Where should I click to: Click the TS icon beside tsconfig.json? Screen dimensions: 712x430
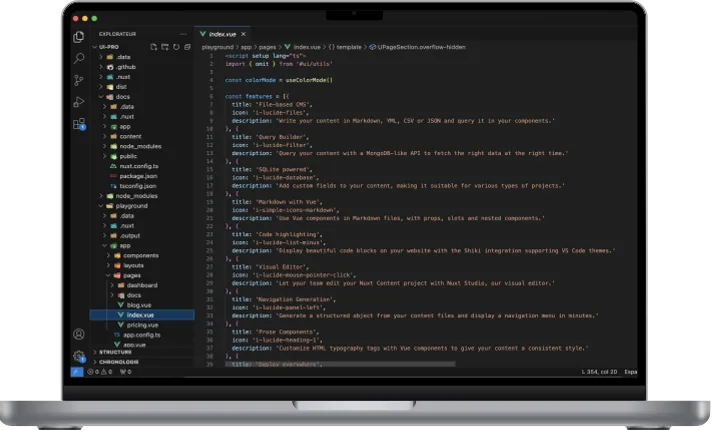[114, 186]
